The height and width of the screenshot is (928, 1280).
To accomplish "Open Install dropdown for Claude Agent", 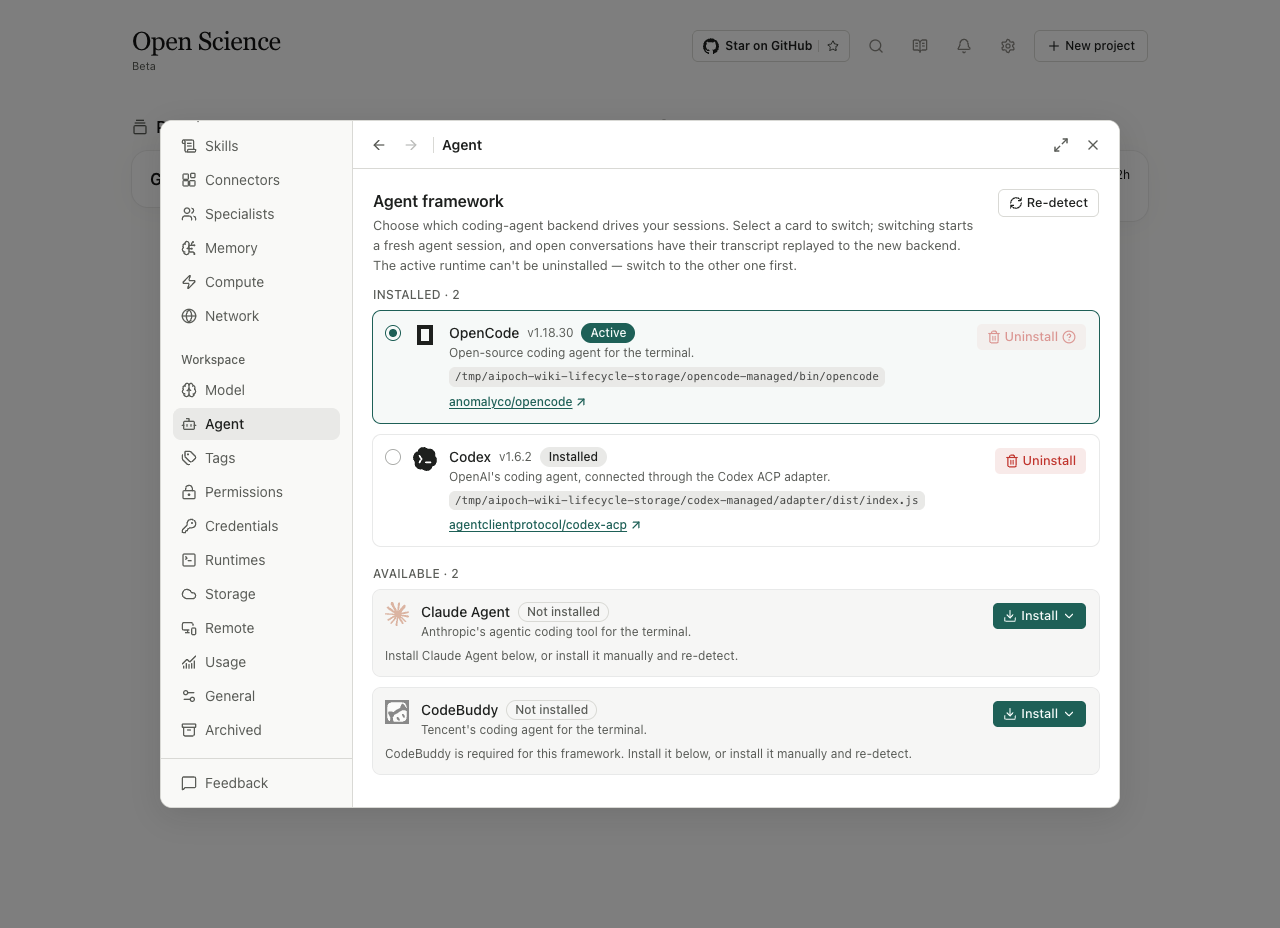I will click(x=1039, y=616).
